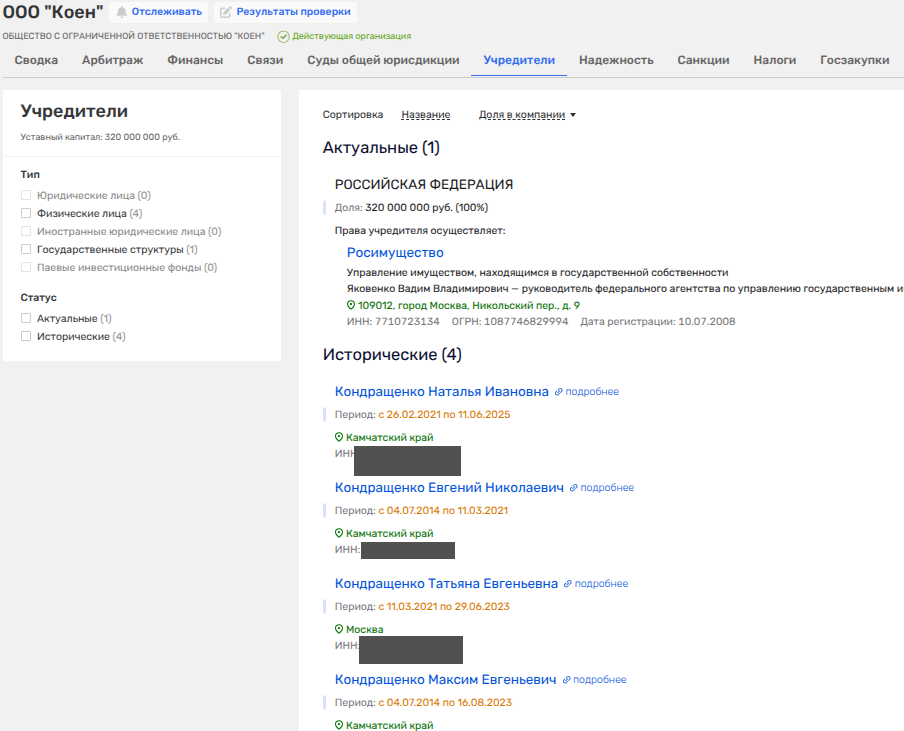This screenshot has height=731, width=904.
Task: Click the Москва location under Татьяна Евгеньевна
Action: click(x=364, y=630)
